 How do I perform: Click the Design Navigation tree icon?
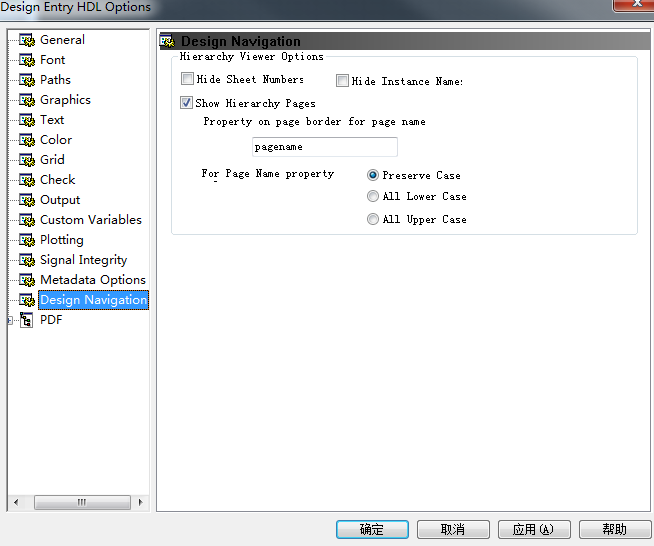point(27,300)
